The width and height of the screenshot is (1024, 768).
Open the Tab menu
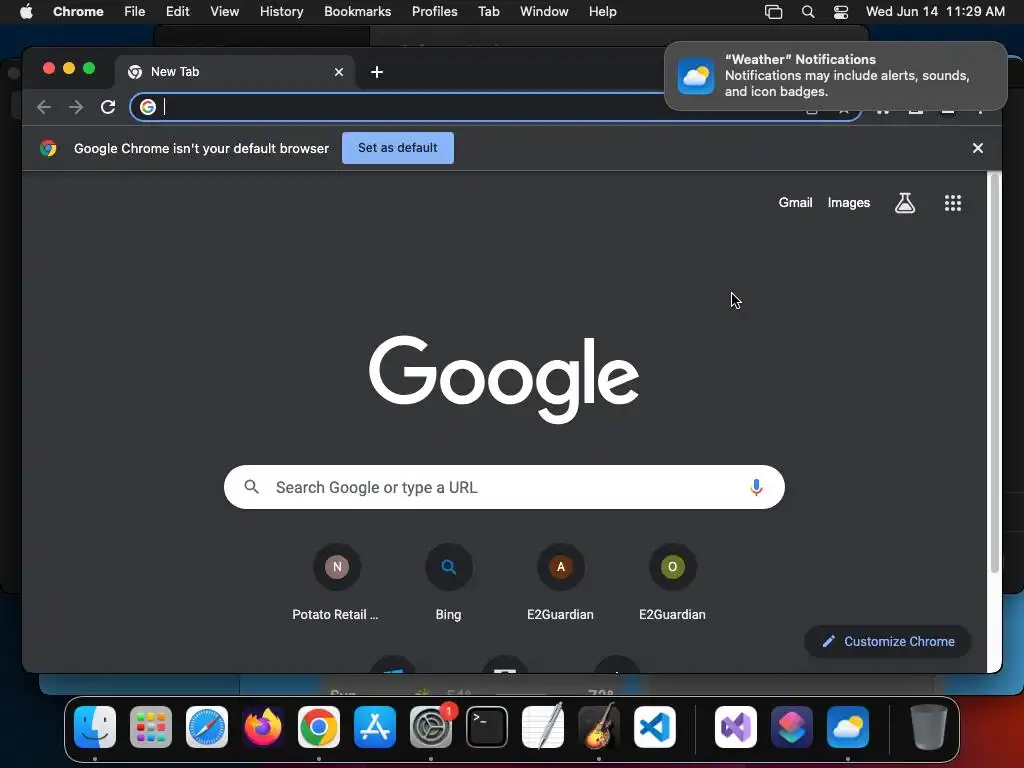488,12
